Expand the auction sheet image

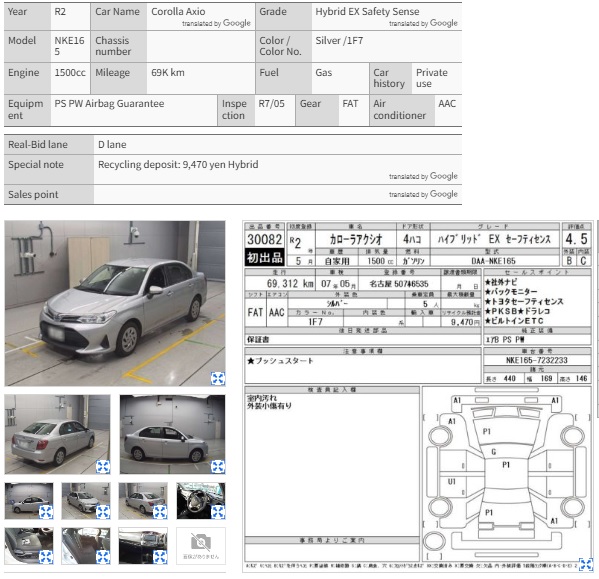[586, 564]
